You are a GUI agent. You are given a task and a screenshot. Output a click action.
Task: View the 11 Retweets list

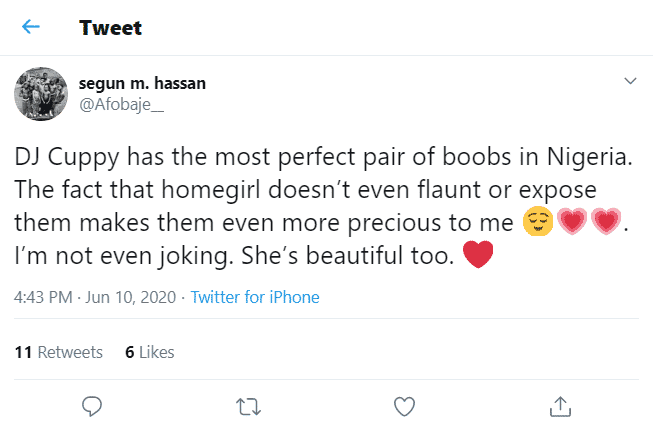(59, 352)
